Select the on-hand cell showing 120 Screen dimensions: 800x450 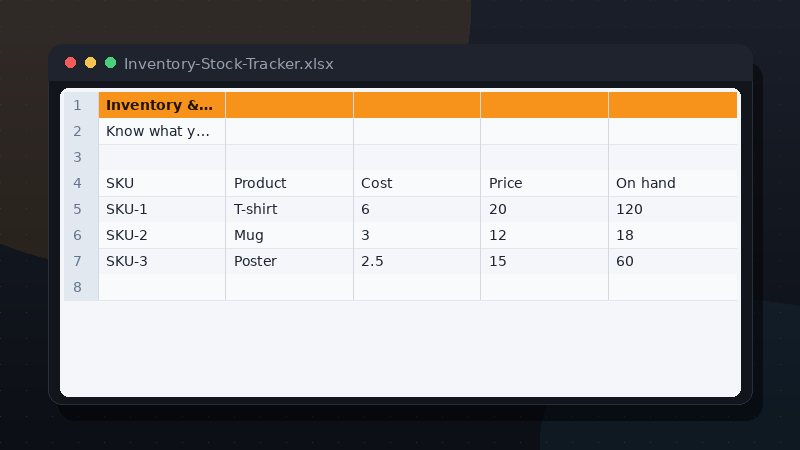click(673, 209)
